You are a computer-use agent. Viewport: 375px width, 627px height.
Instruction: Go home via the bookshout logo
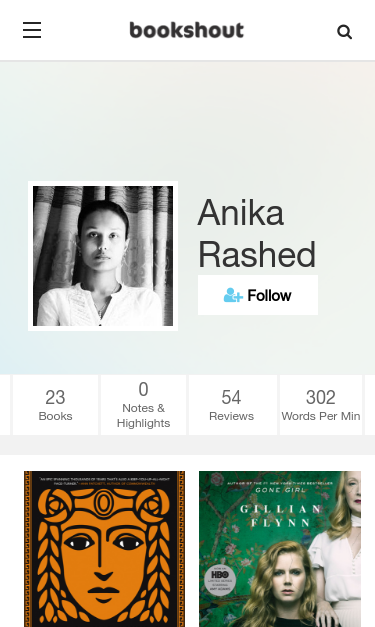pyautogui.click(x=187, y=30)
